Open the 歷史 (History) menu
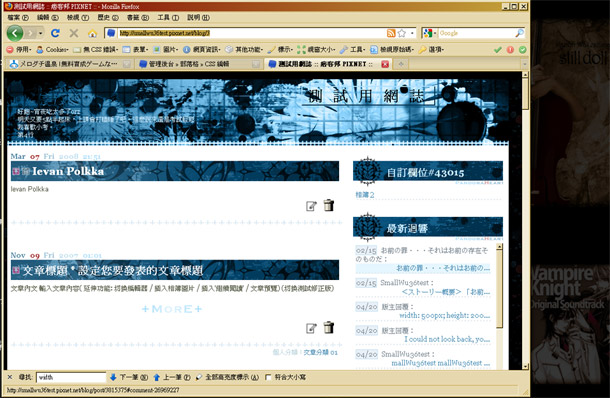 tap(108, 18)
